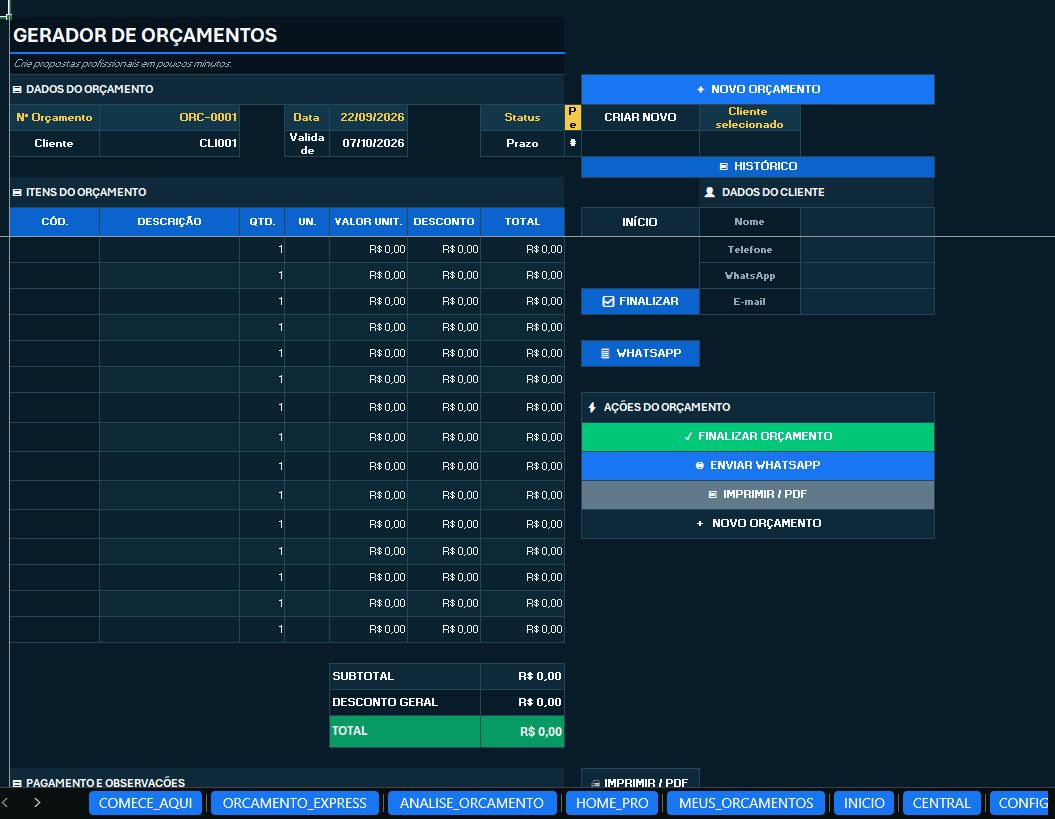Screen dimensions: 1055x819
Task: Select the 07/10/2026 validity date cell
Action: click(x=369, y=143)
